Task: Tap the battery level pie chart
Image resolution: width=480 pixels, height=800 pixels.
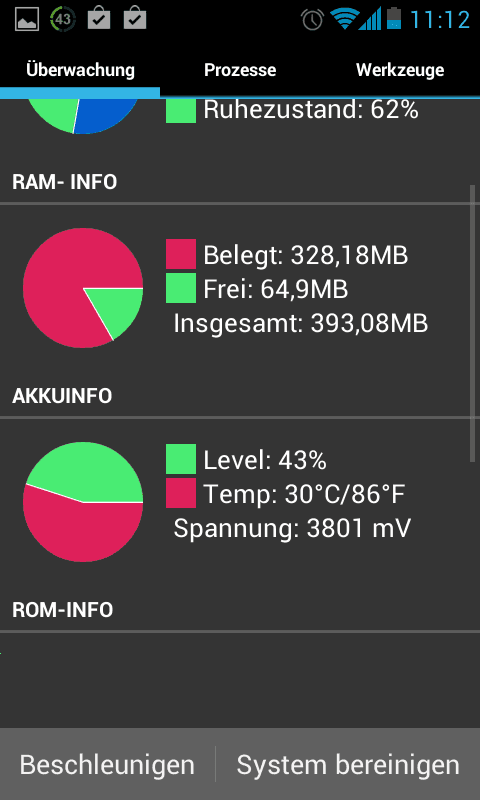Action: [83, 502]
